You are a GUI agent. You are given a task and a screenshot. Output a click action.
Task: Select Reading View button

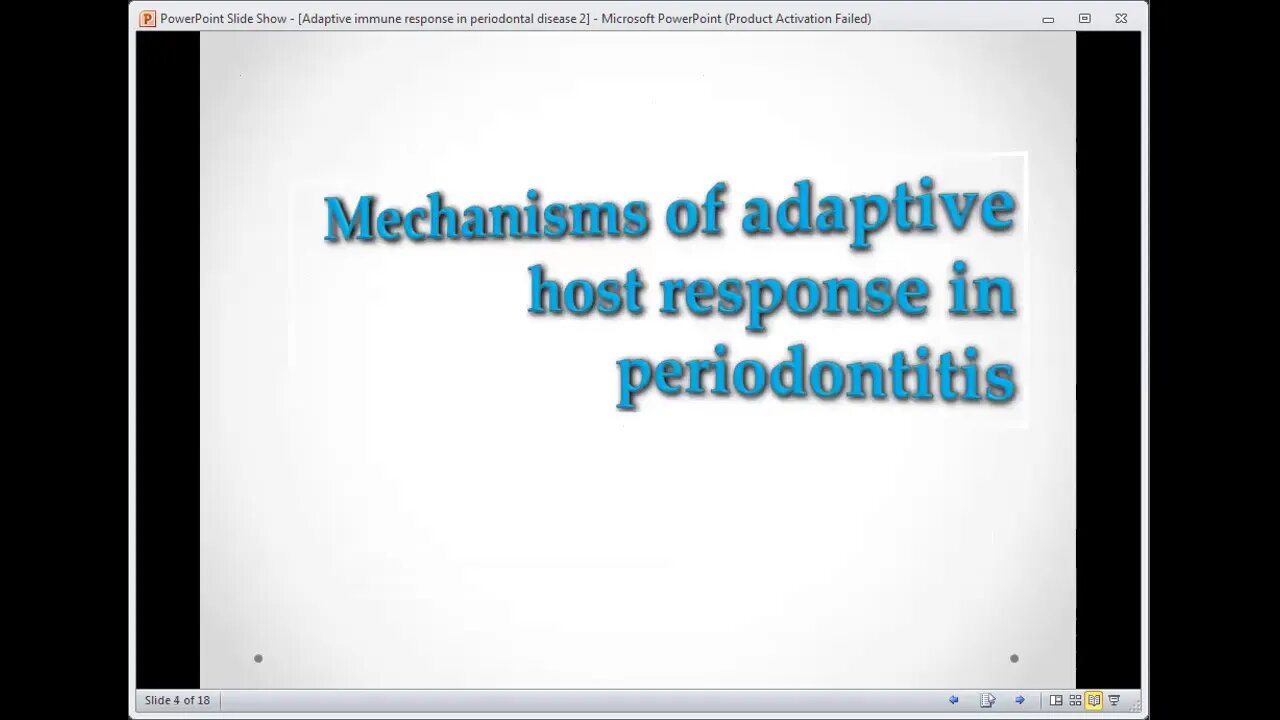pyautogui.click(x=1094, y=700)
